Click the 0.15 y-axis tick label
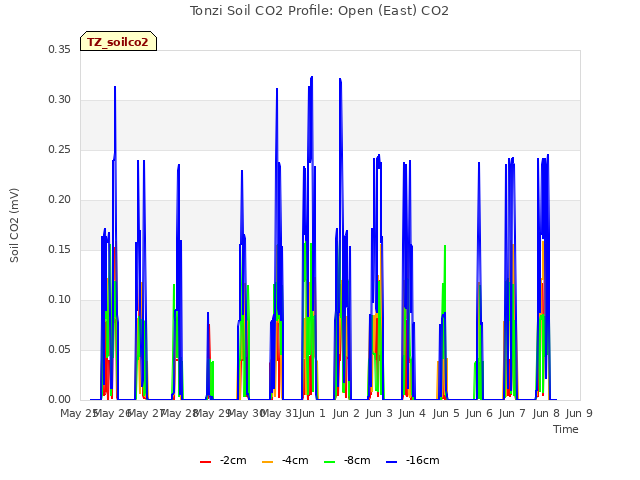The width and height of the screenshot is (640, 480). click(x=60, y=249)
